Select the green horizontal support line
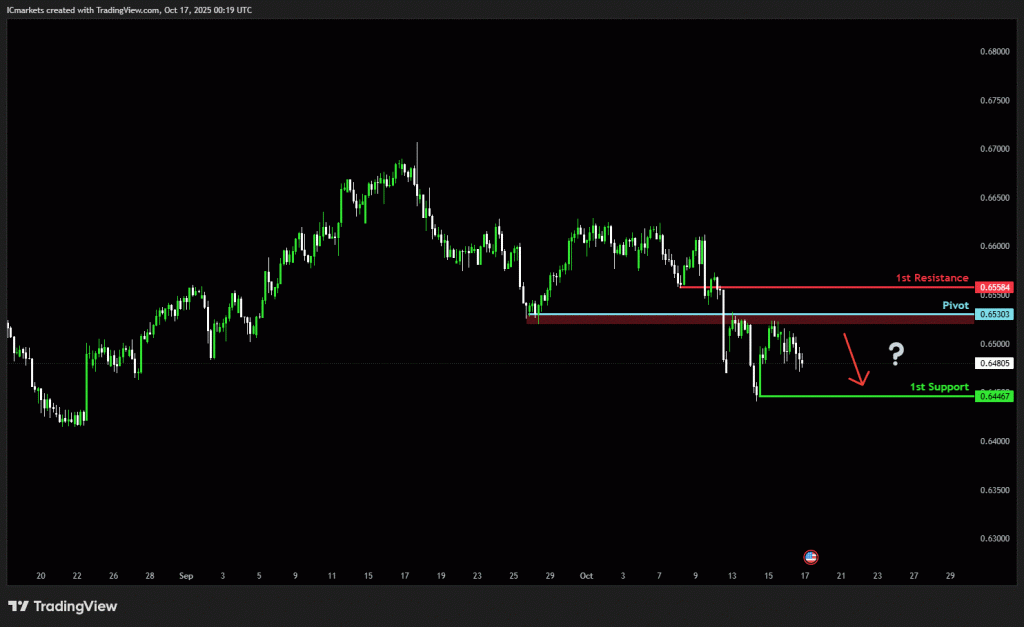Viewport: 1024px width, 627px height. (860, 397)
